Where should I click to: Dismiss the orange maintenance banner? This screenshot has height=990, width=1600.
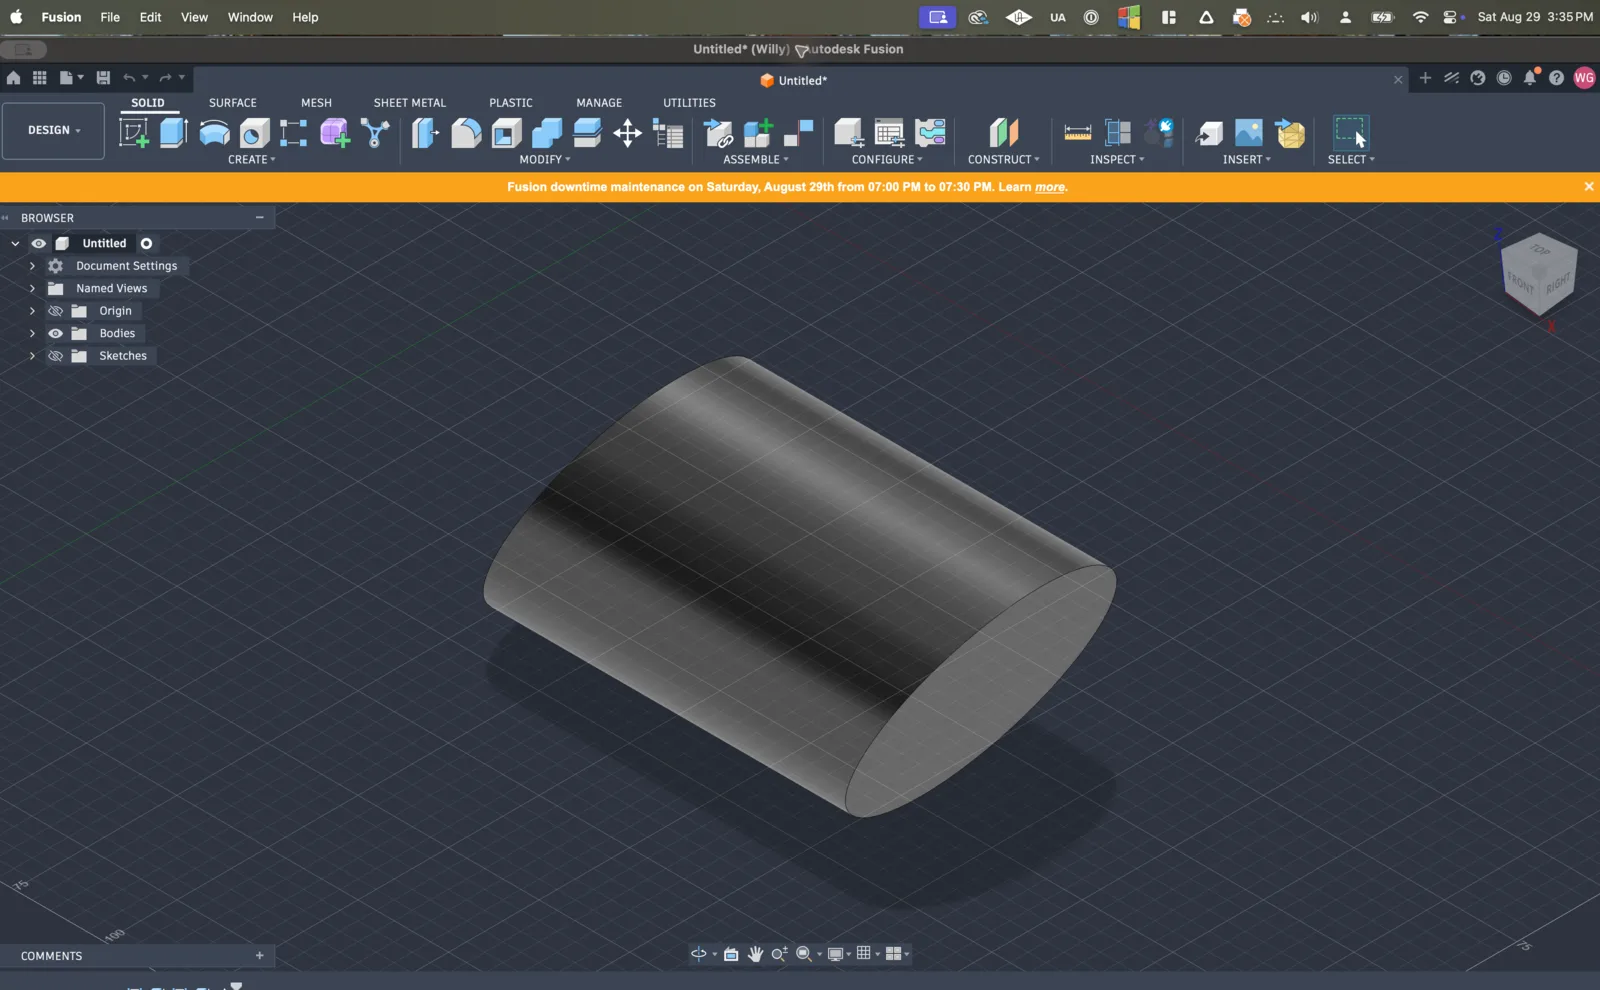pyautogui.click(x=1589, y=187)
